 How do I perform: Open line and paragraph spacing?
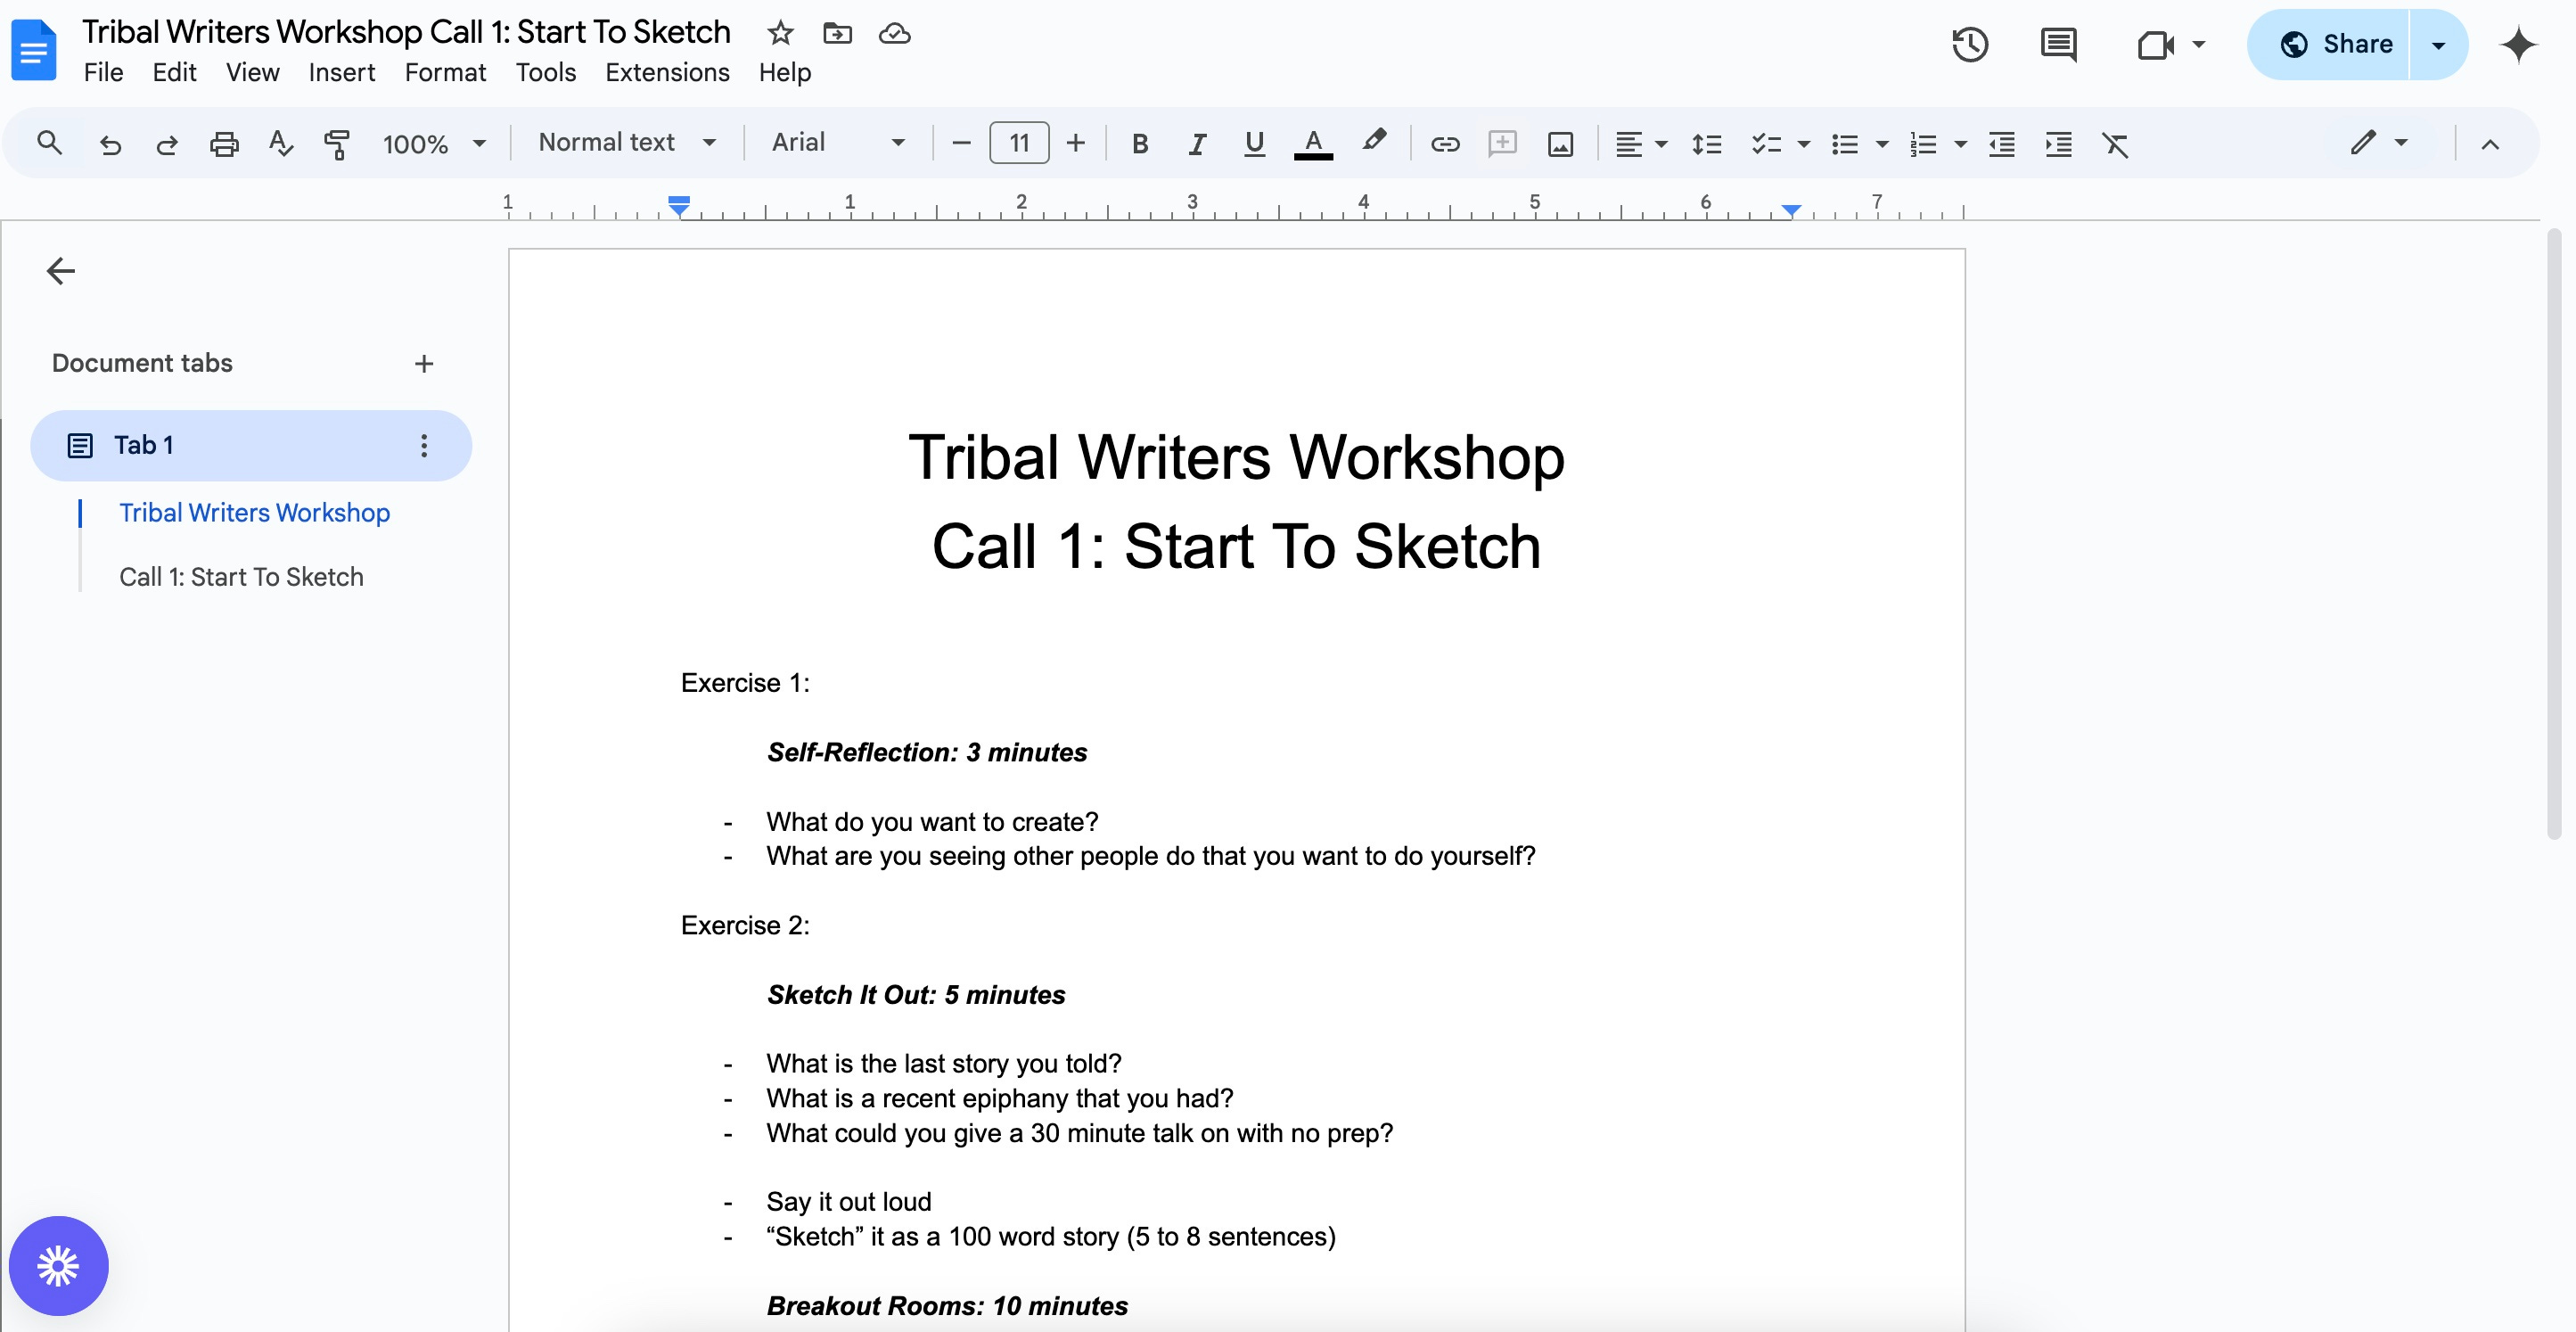pos(1706,144)
